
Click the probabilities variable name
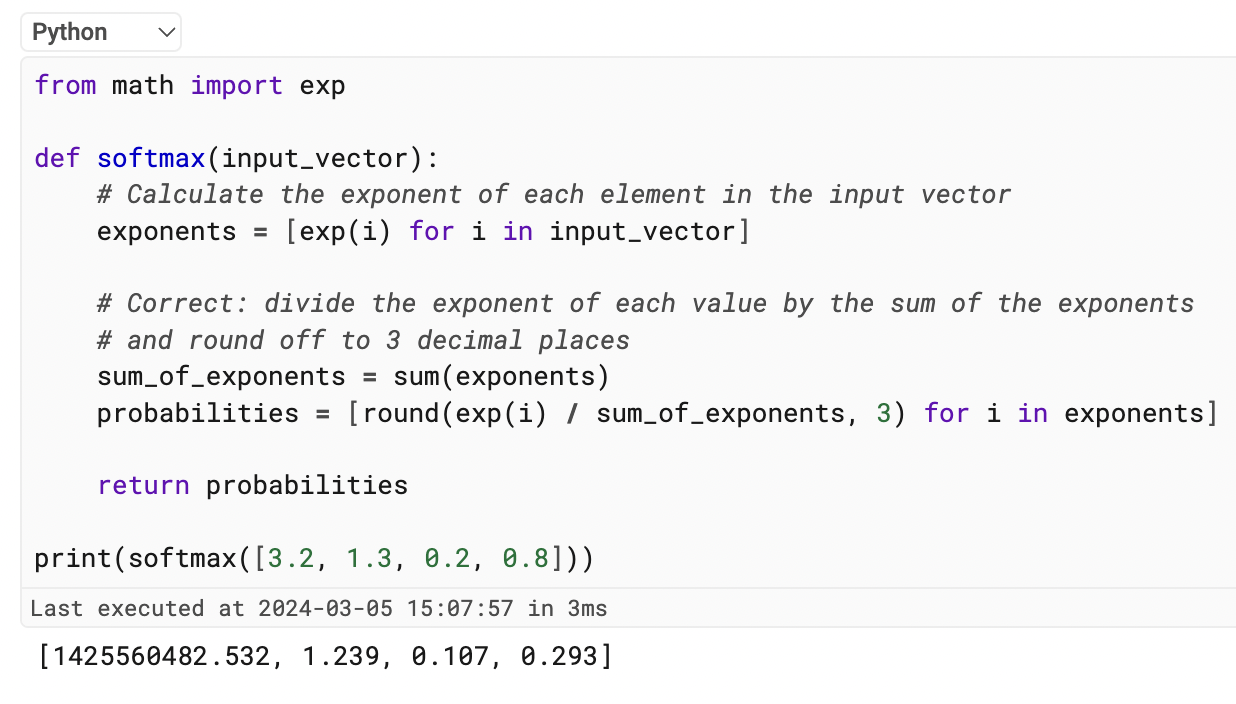(x=196, y=413)
